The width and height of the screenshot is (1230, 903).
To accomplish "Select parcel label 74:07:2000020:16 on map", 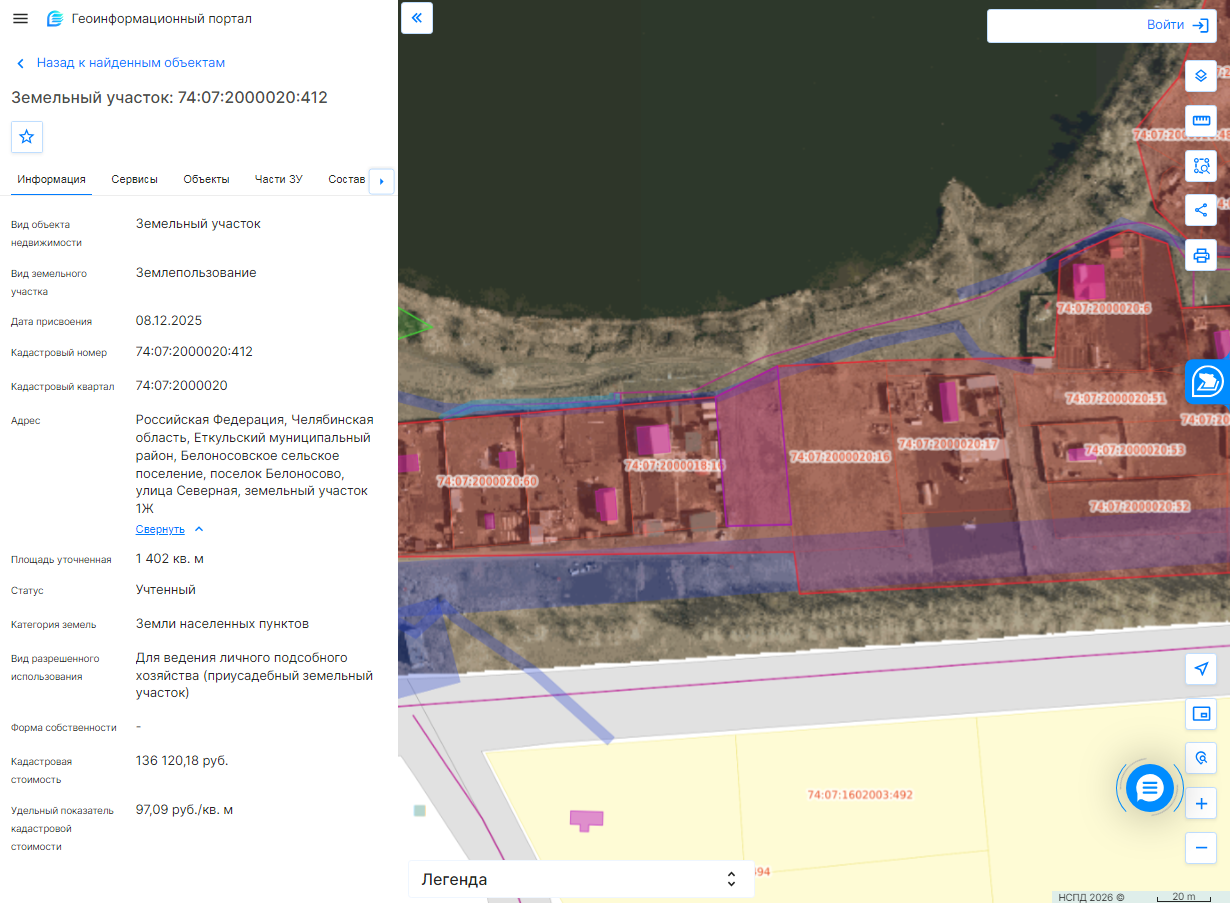I will 840,456.
